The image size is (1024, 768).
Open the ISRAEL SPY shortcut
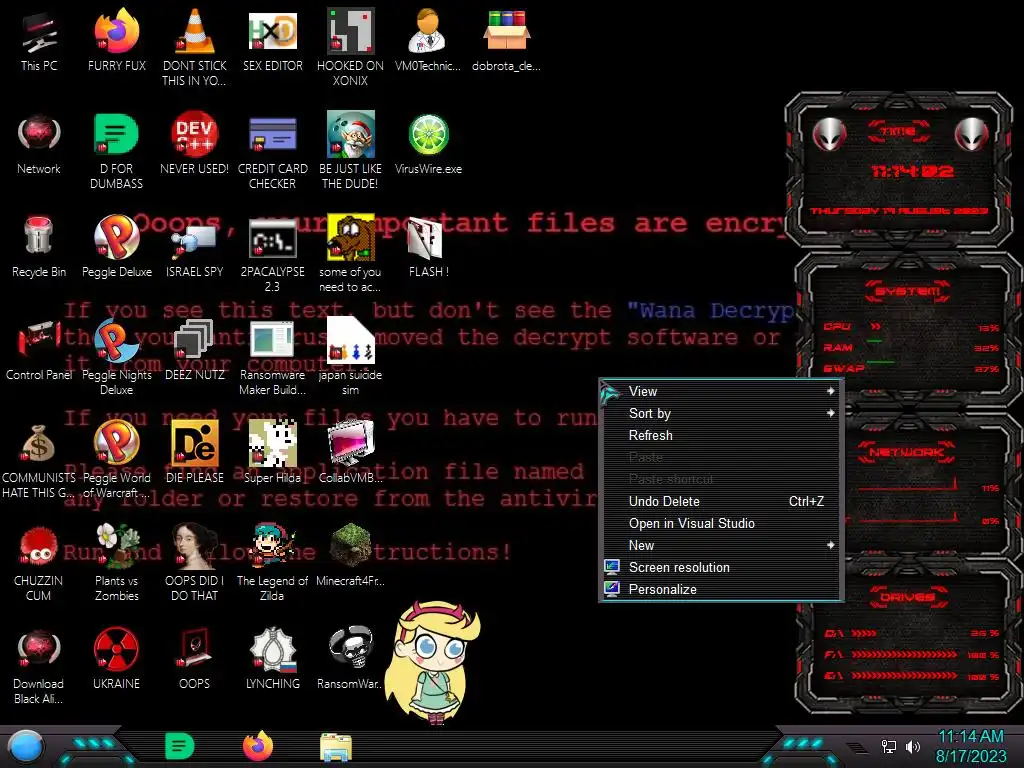(194, 247)
